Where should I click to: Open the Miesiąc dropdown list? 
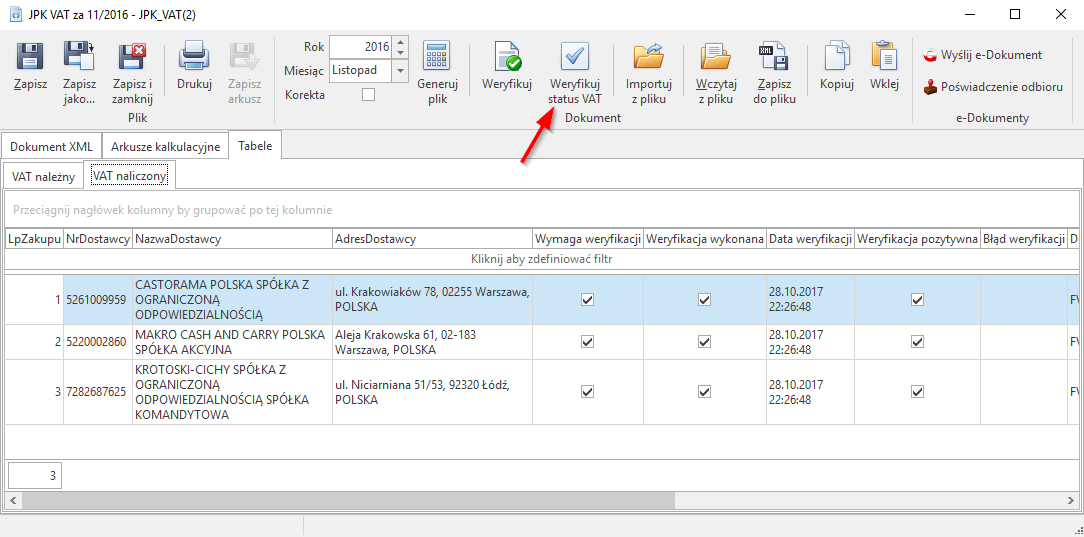tap(400, 71)
